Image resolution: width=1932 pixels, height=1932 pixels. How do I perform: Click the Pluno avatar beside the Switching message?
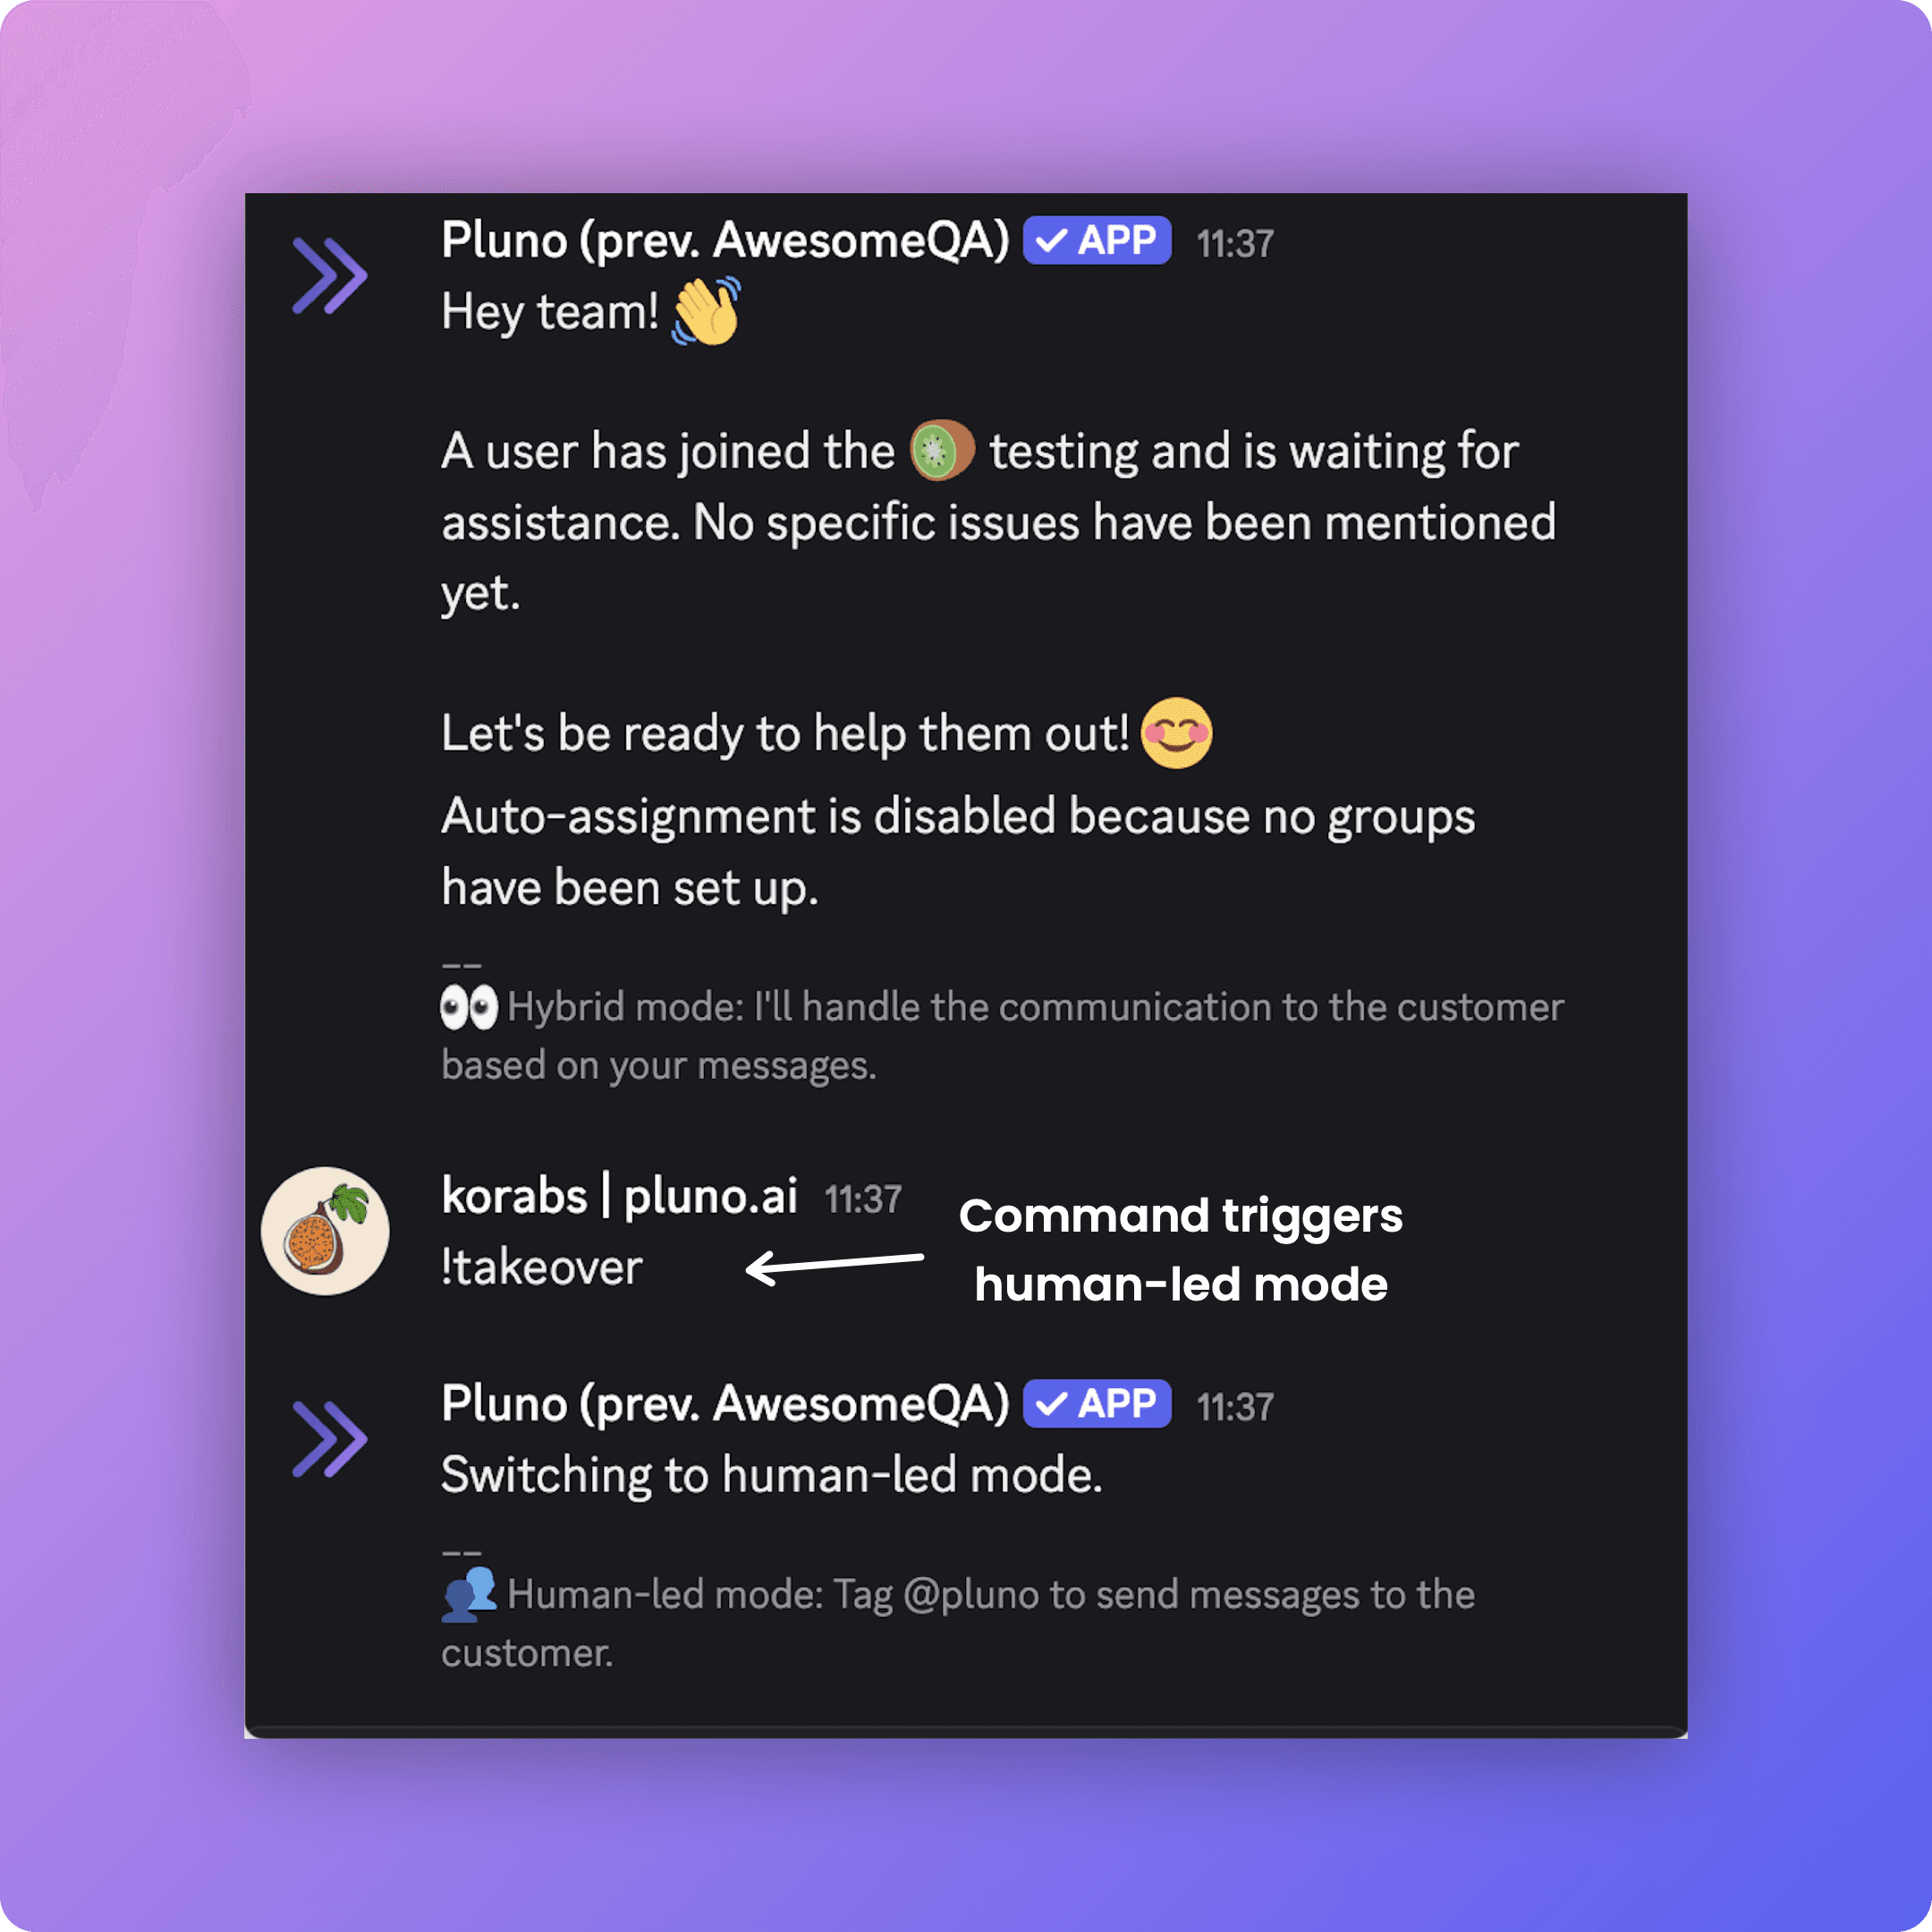click(329, 1439)
